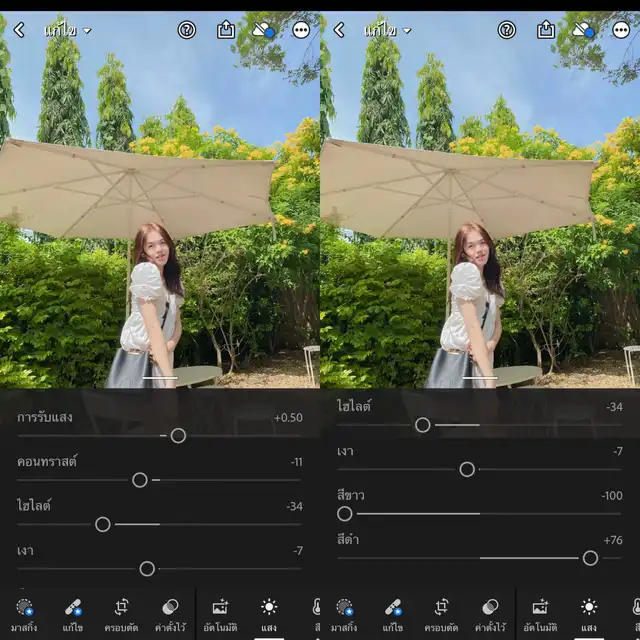This screenshot has height=640, width=640.
Task: Click the Exposure slider handle at +0.50
Action: coord(178,435)
